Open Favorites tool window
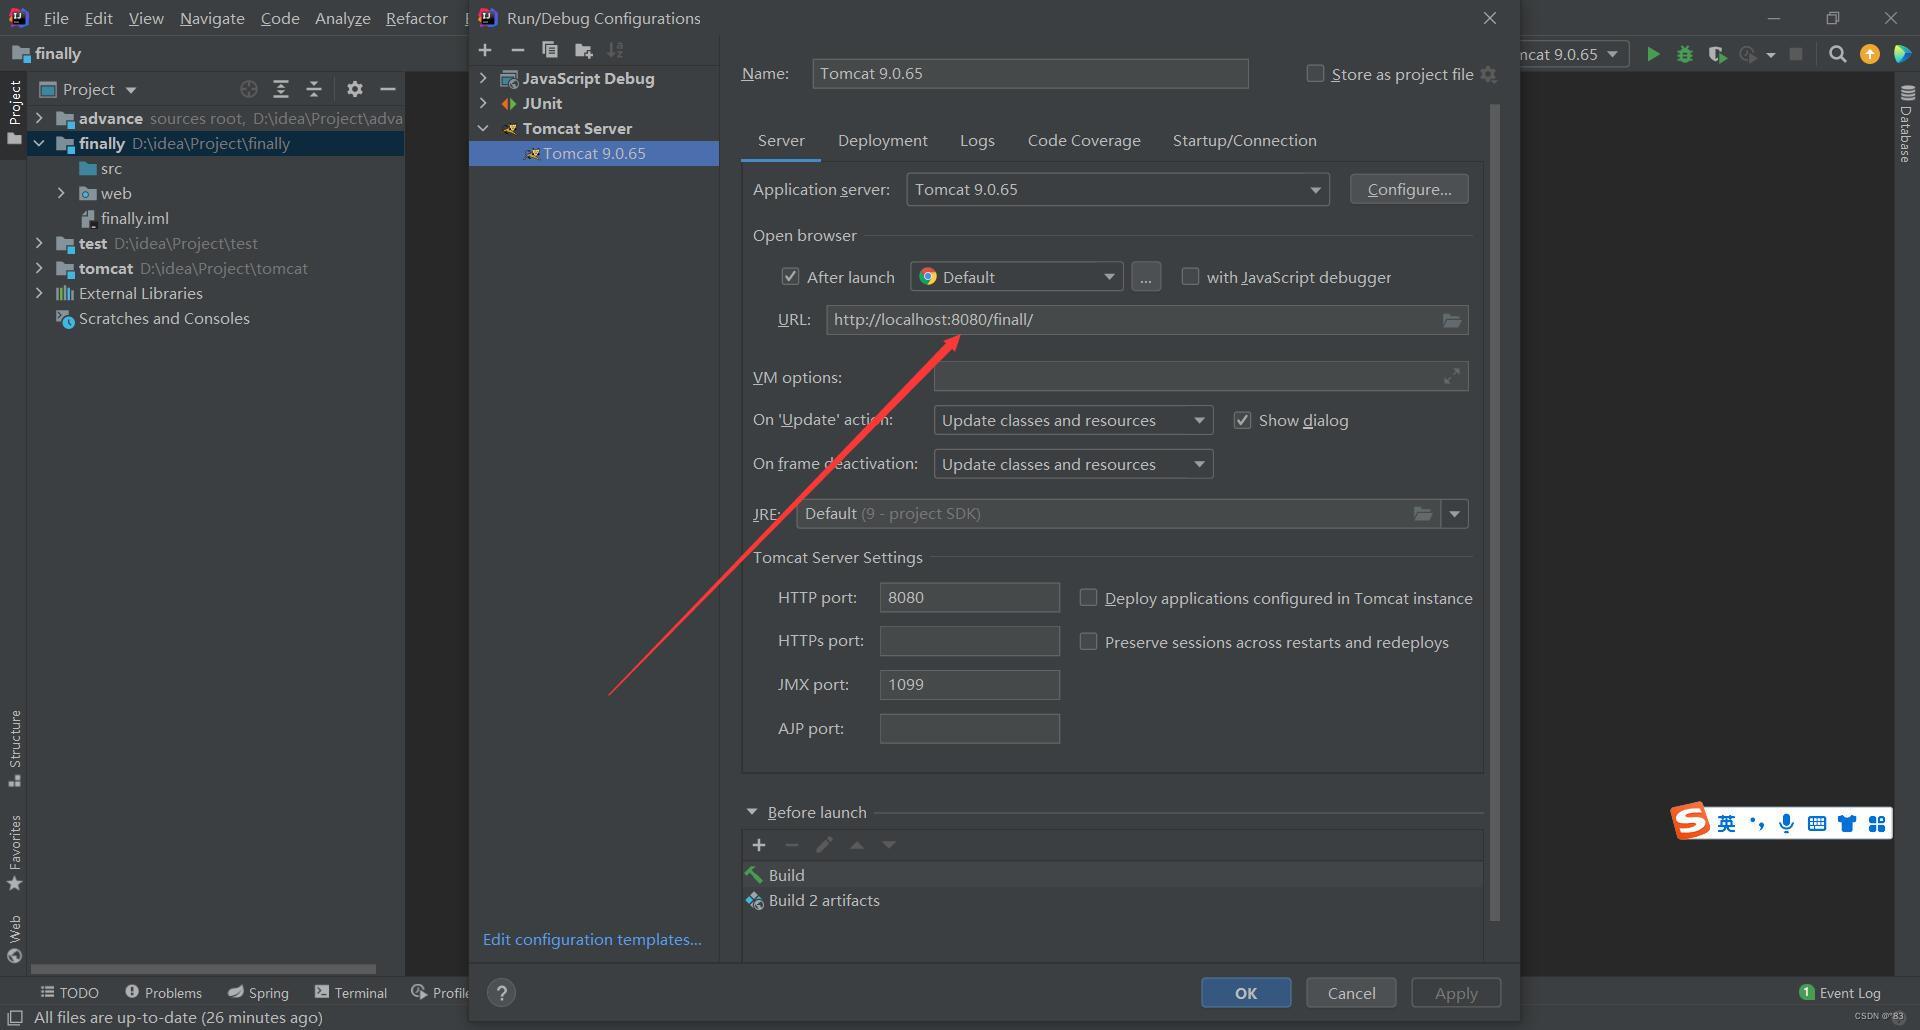The width and height of the screenshot is (1920, 1030). click(x=14, y=853)
